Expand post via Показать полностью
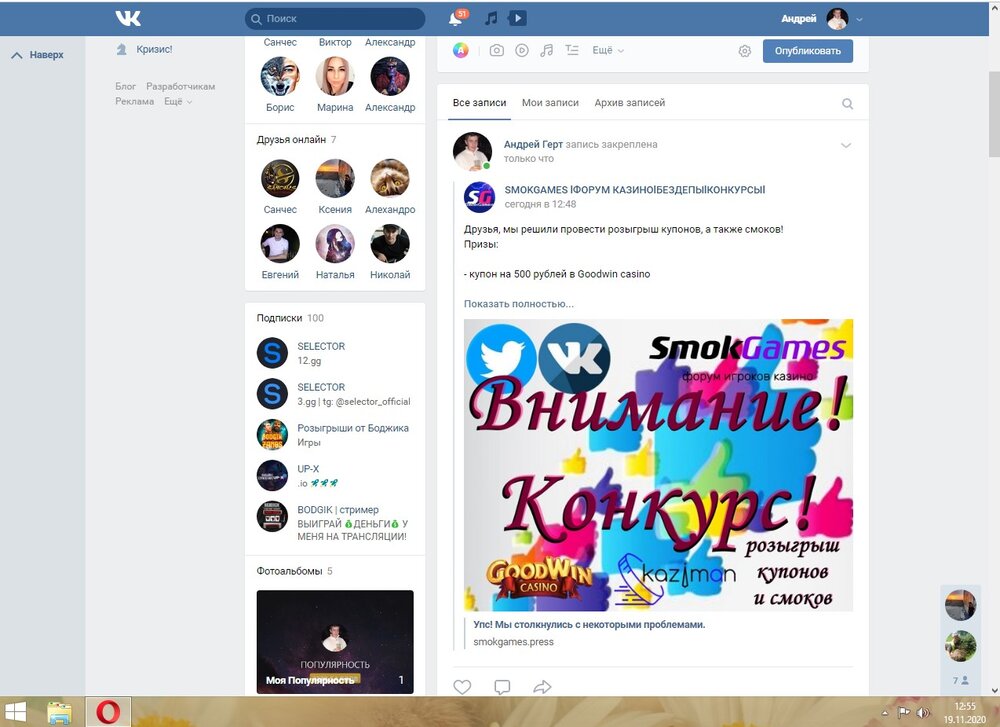 click(518, 304)
